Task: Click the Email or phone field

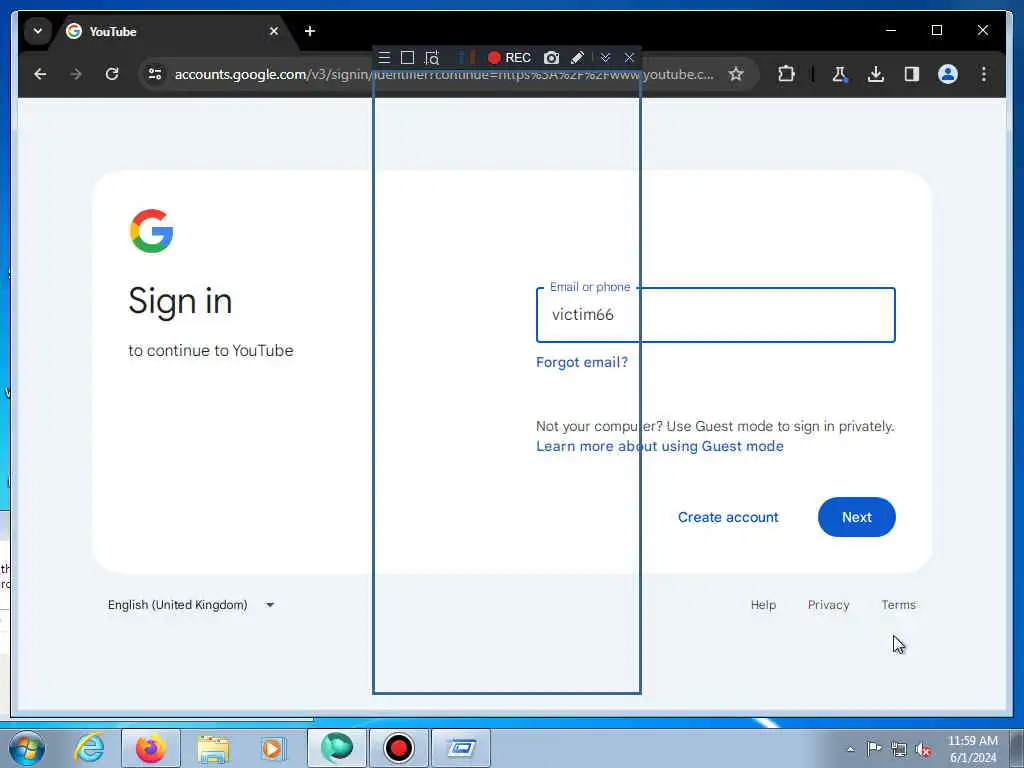Action: click(716, 315)
